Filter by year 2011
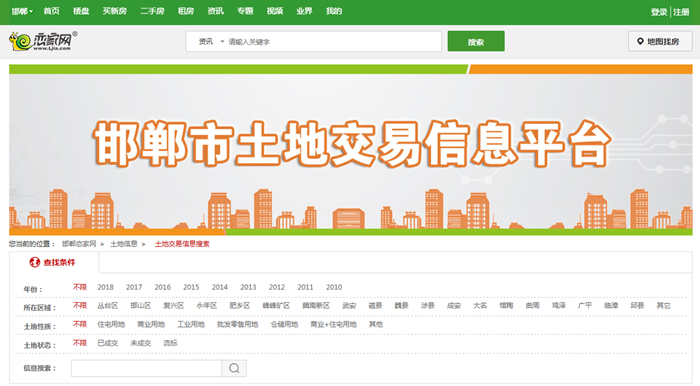Image resolution: width=700 pixels, height=386 pixels. click(305, 287)
